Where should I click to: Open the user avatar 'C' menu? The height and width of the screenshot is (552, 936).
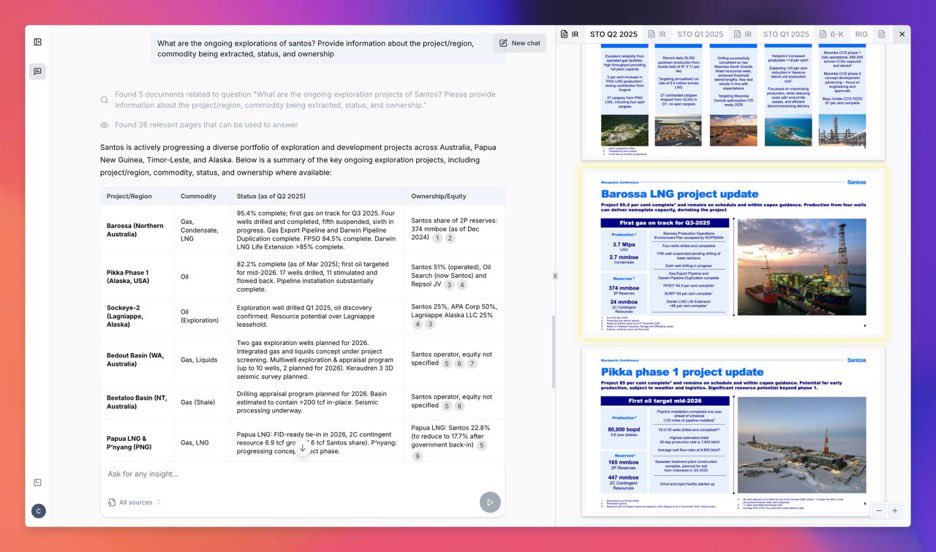pos(38,511)
